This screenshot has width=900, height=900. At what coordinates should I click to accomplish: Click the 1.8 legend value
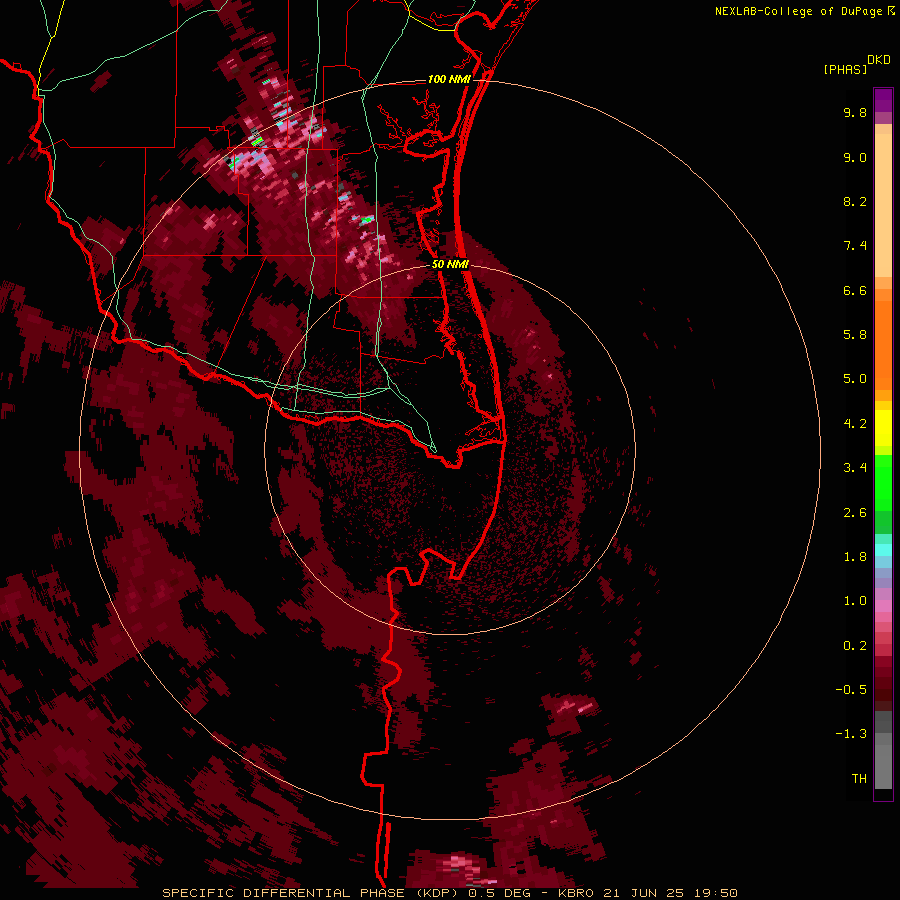pos(855,557)
